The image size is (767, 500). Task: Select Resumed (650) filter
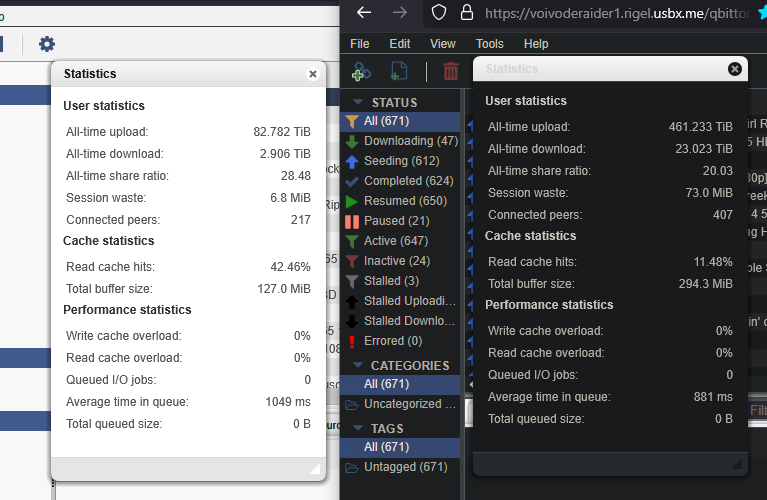click(x=400, y=202)
